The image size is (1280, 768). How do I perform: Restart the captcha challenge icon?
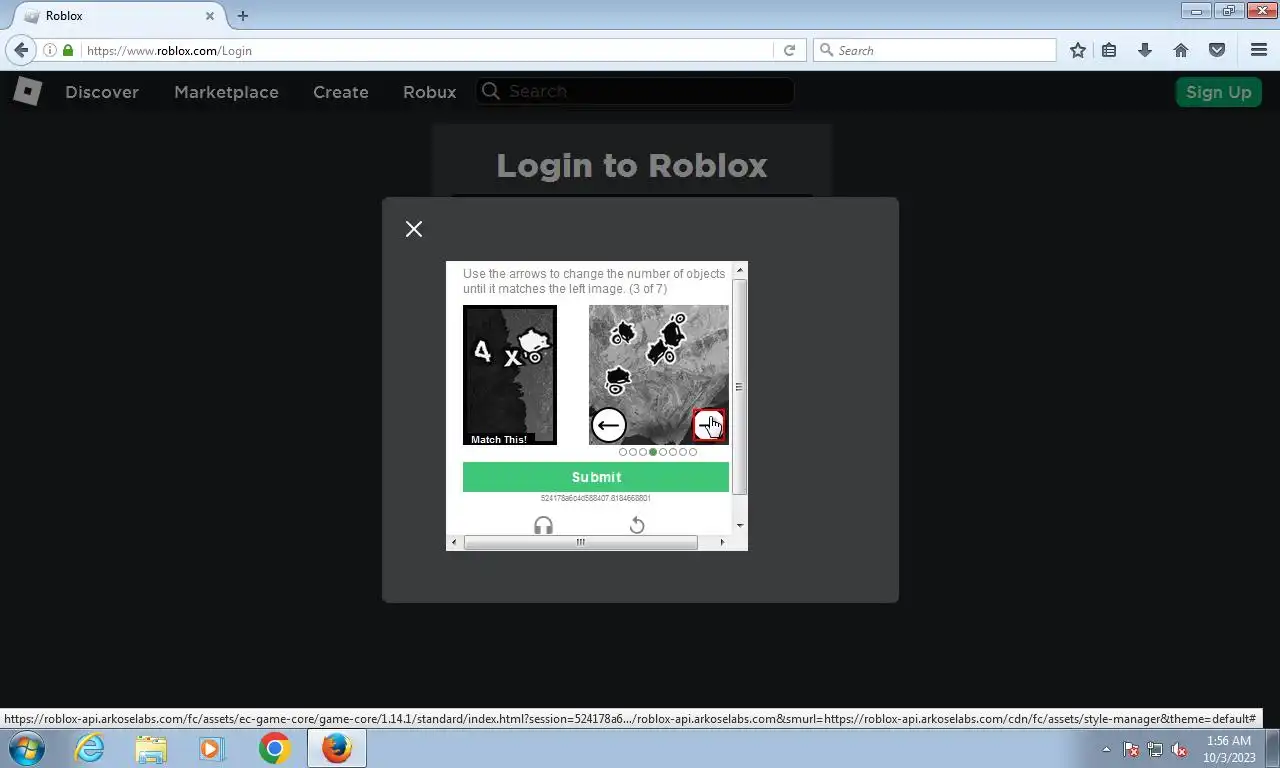[x=636, y=525]
